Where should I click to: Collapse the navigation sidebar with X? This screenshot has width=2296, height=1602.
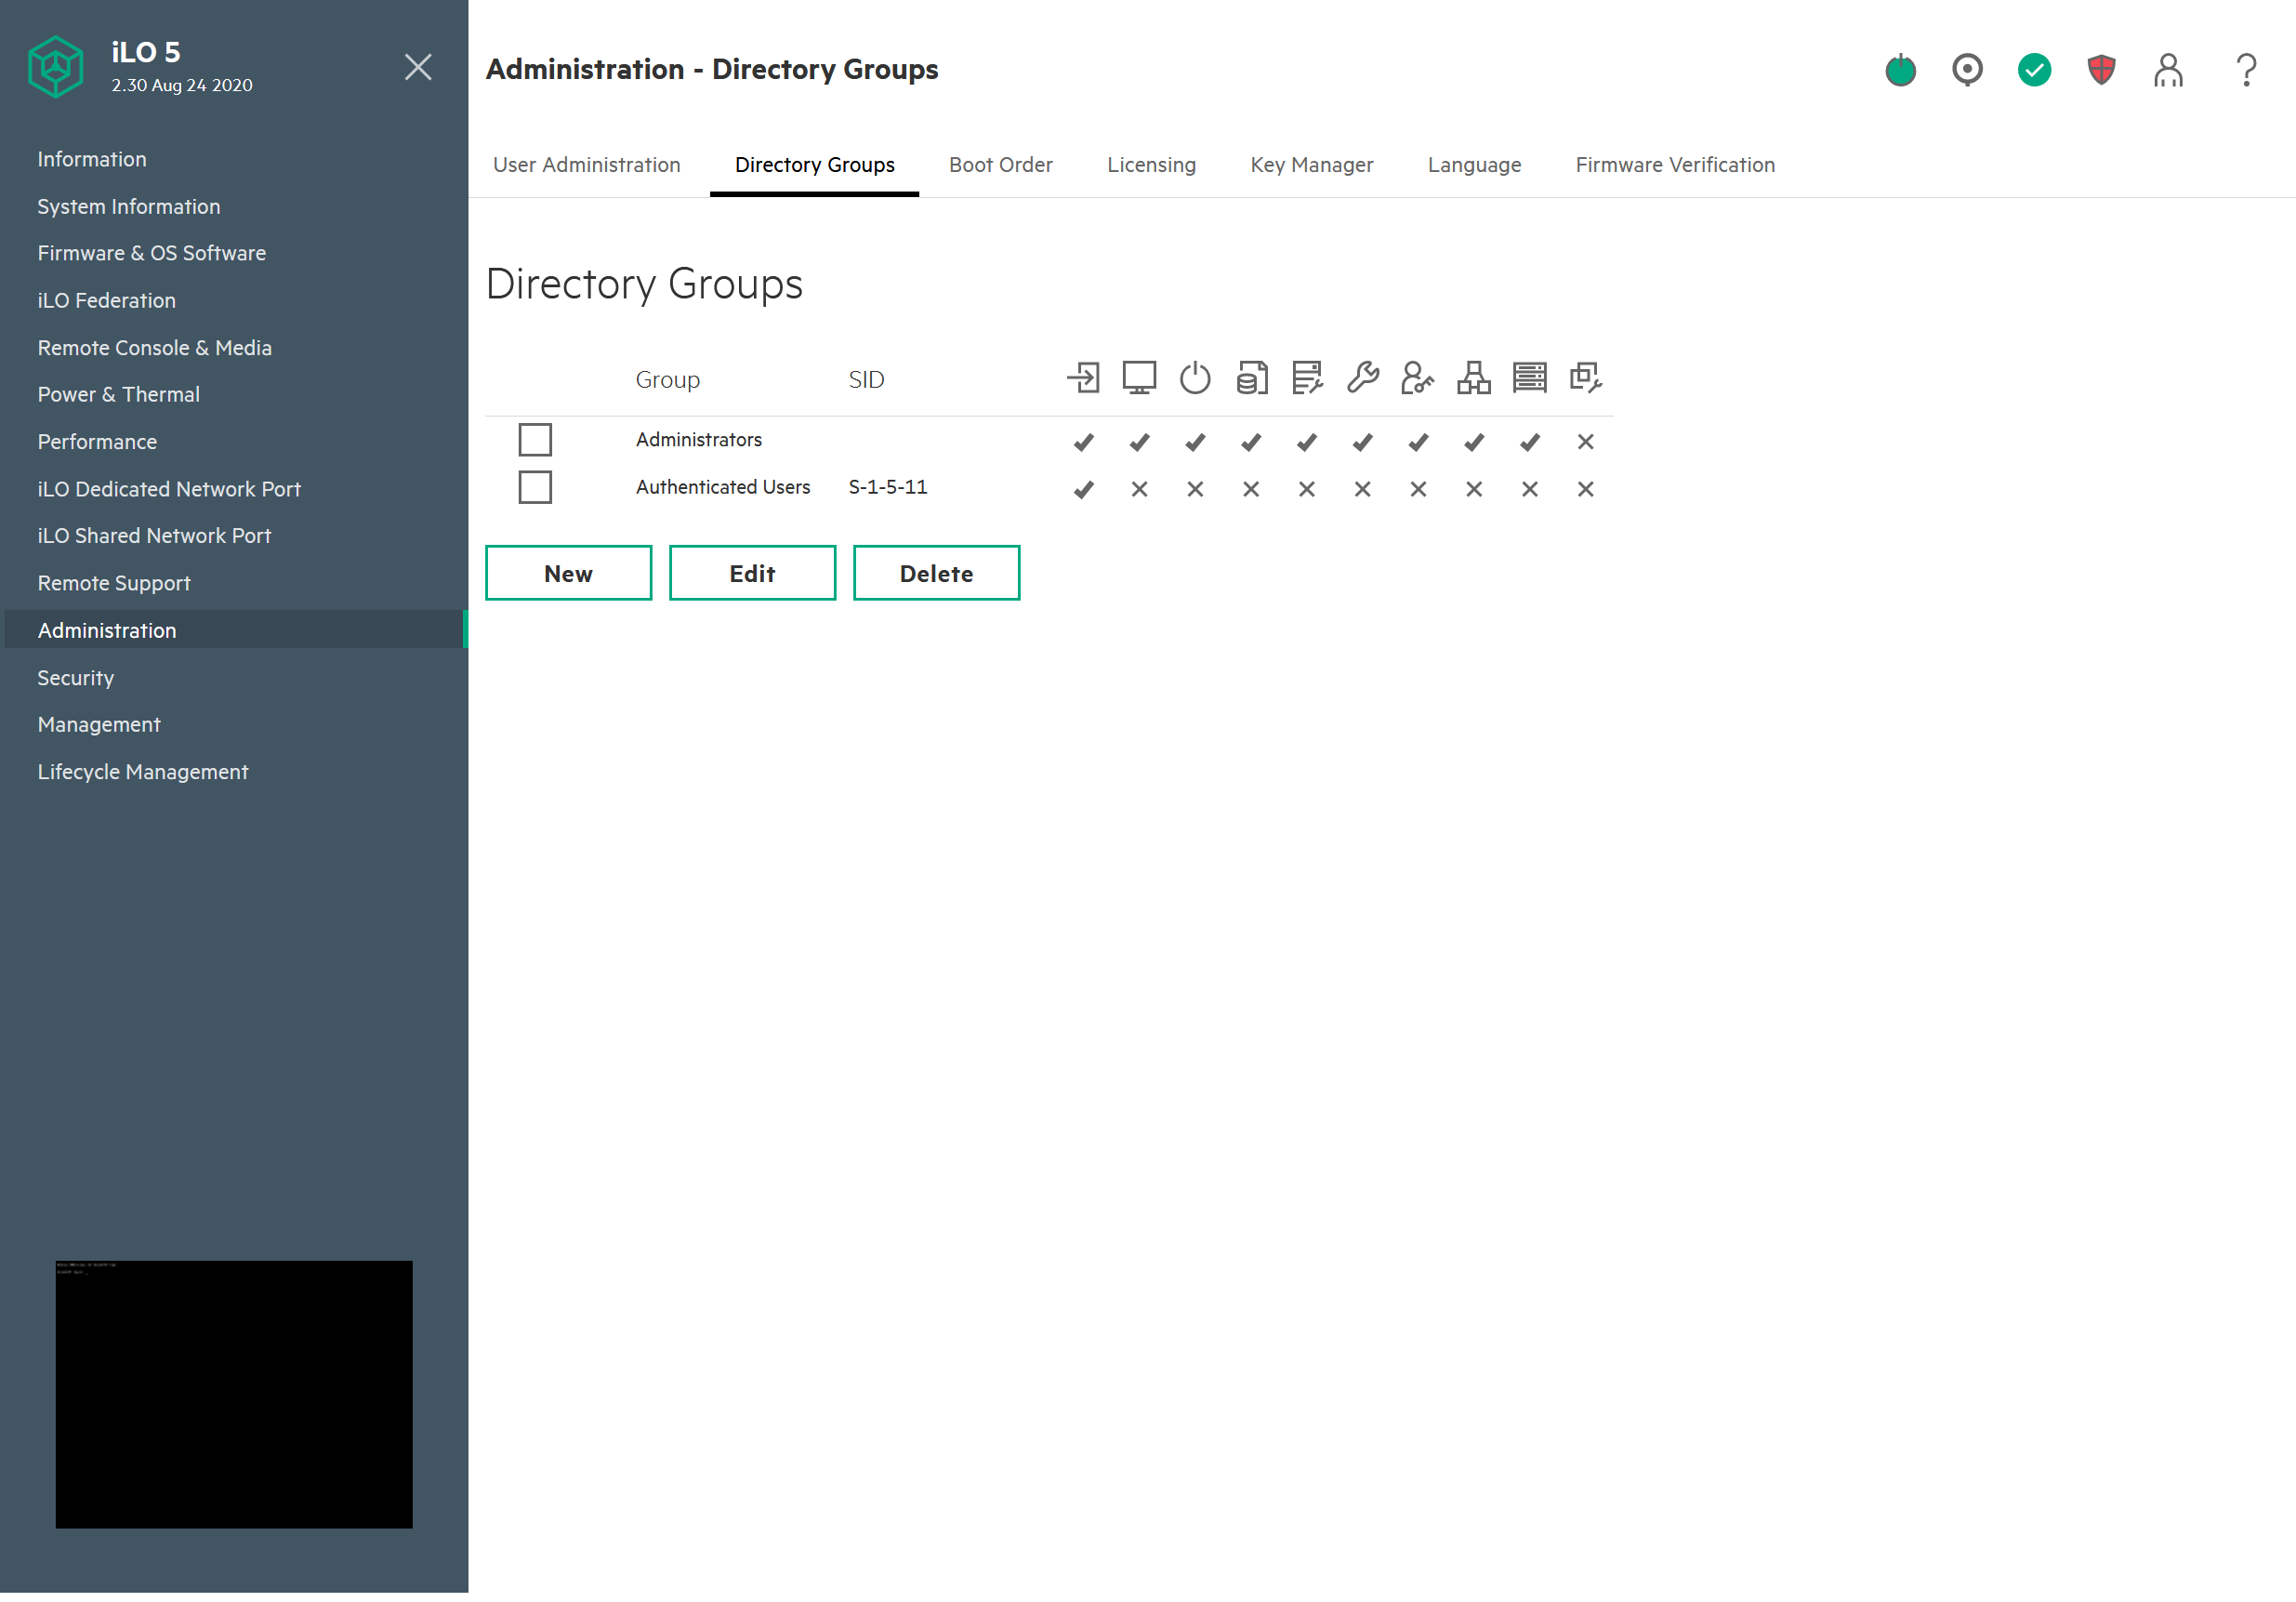point(418,67)
